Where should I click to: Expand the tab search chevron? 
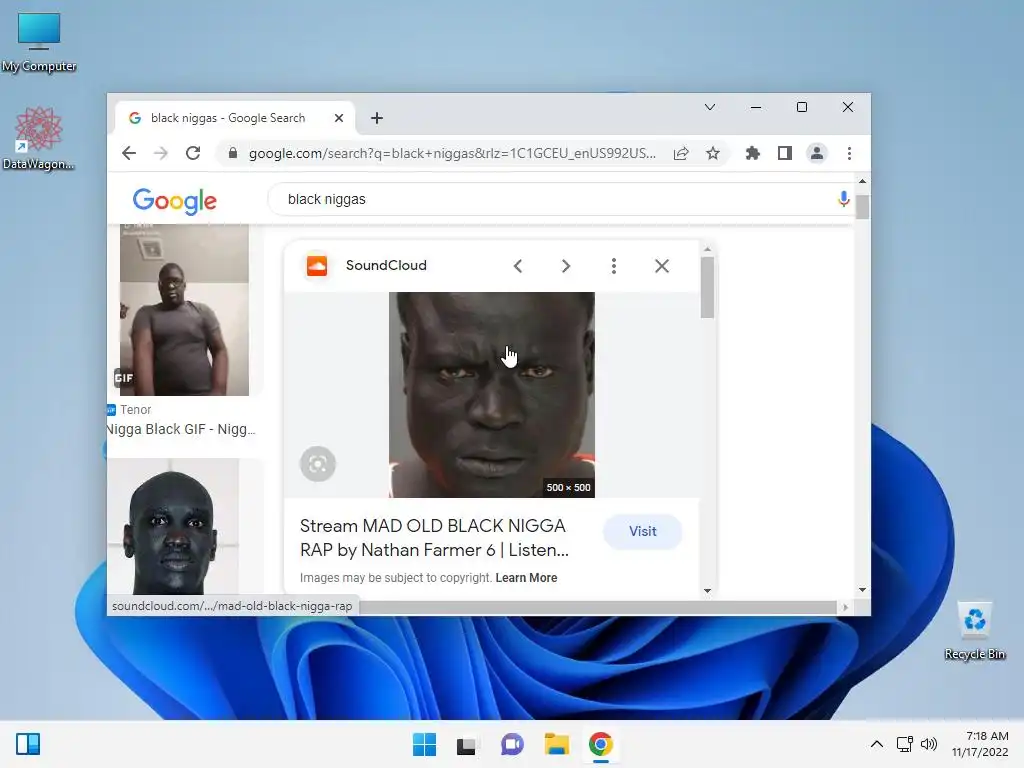pos(710,107)
